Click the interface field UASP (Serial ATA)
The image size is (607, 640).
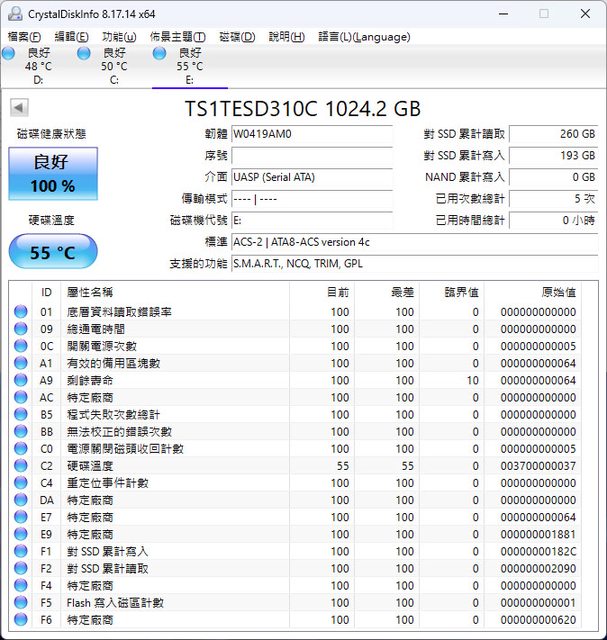312,177
